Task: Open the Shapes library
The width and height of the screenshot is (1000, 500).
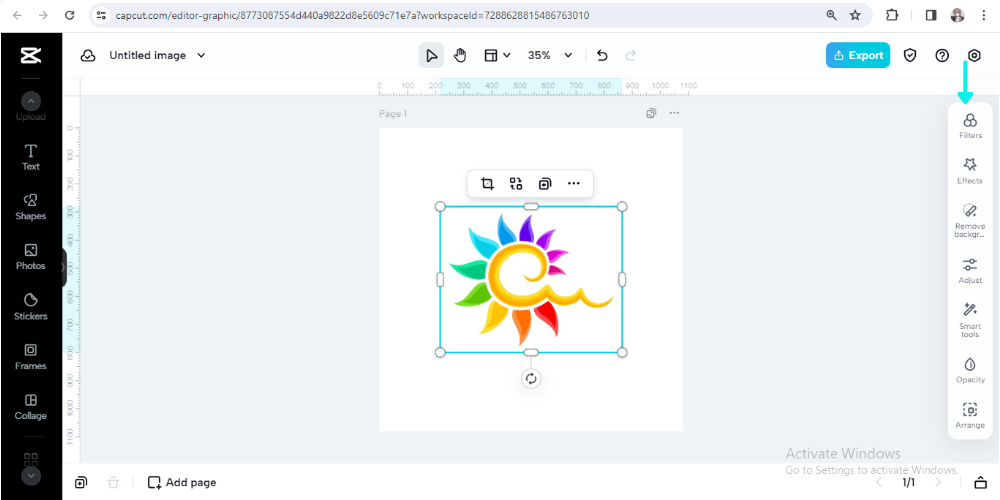Action: pos(31,207)
